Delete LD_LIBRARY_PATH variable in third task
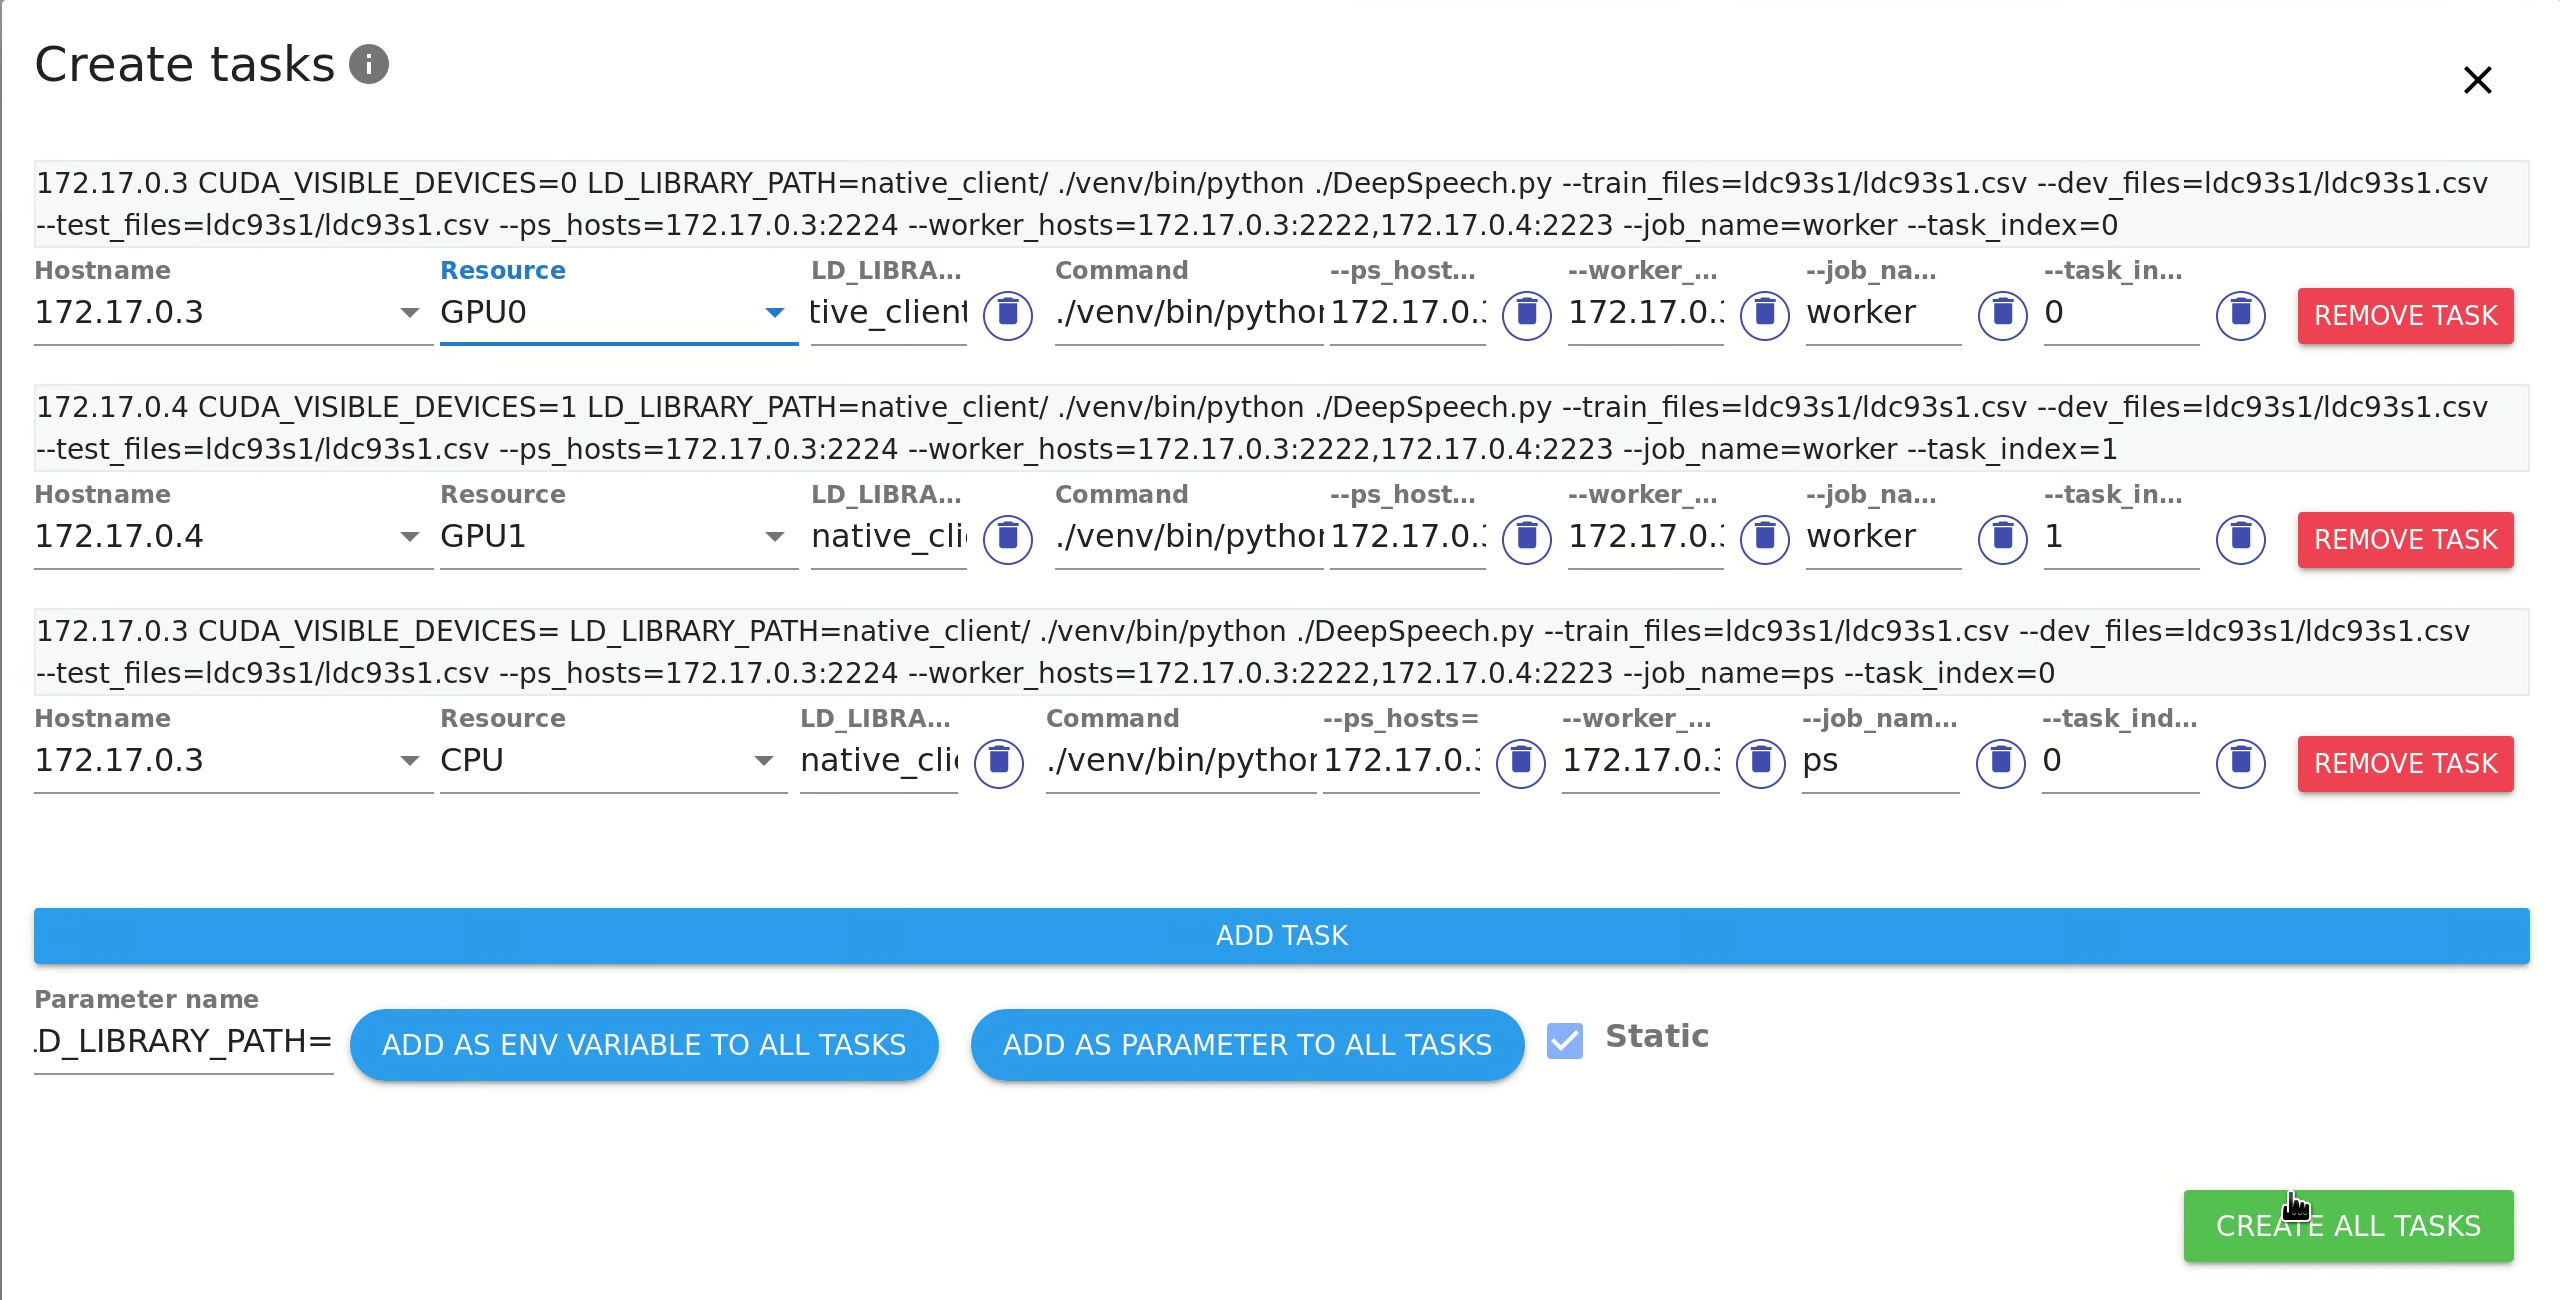This screenshot has width=2560, height=1300. pos(998,763)
